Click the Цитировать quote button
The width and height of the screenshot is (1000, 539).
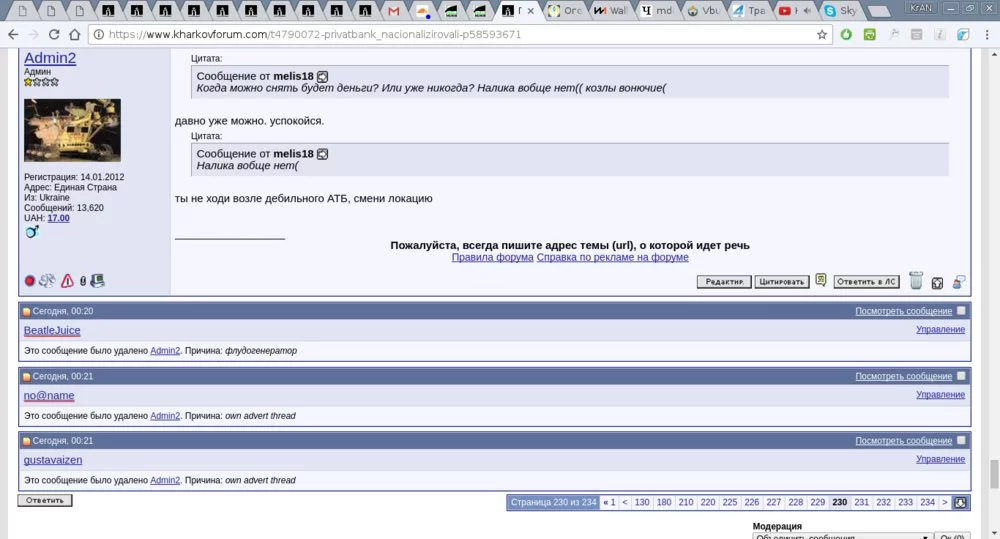click(781, 282)
